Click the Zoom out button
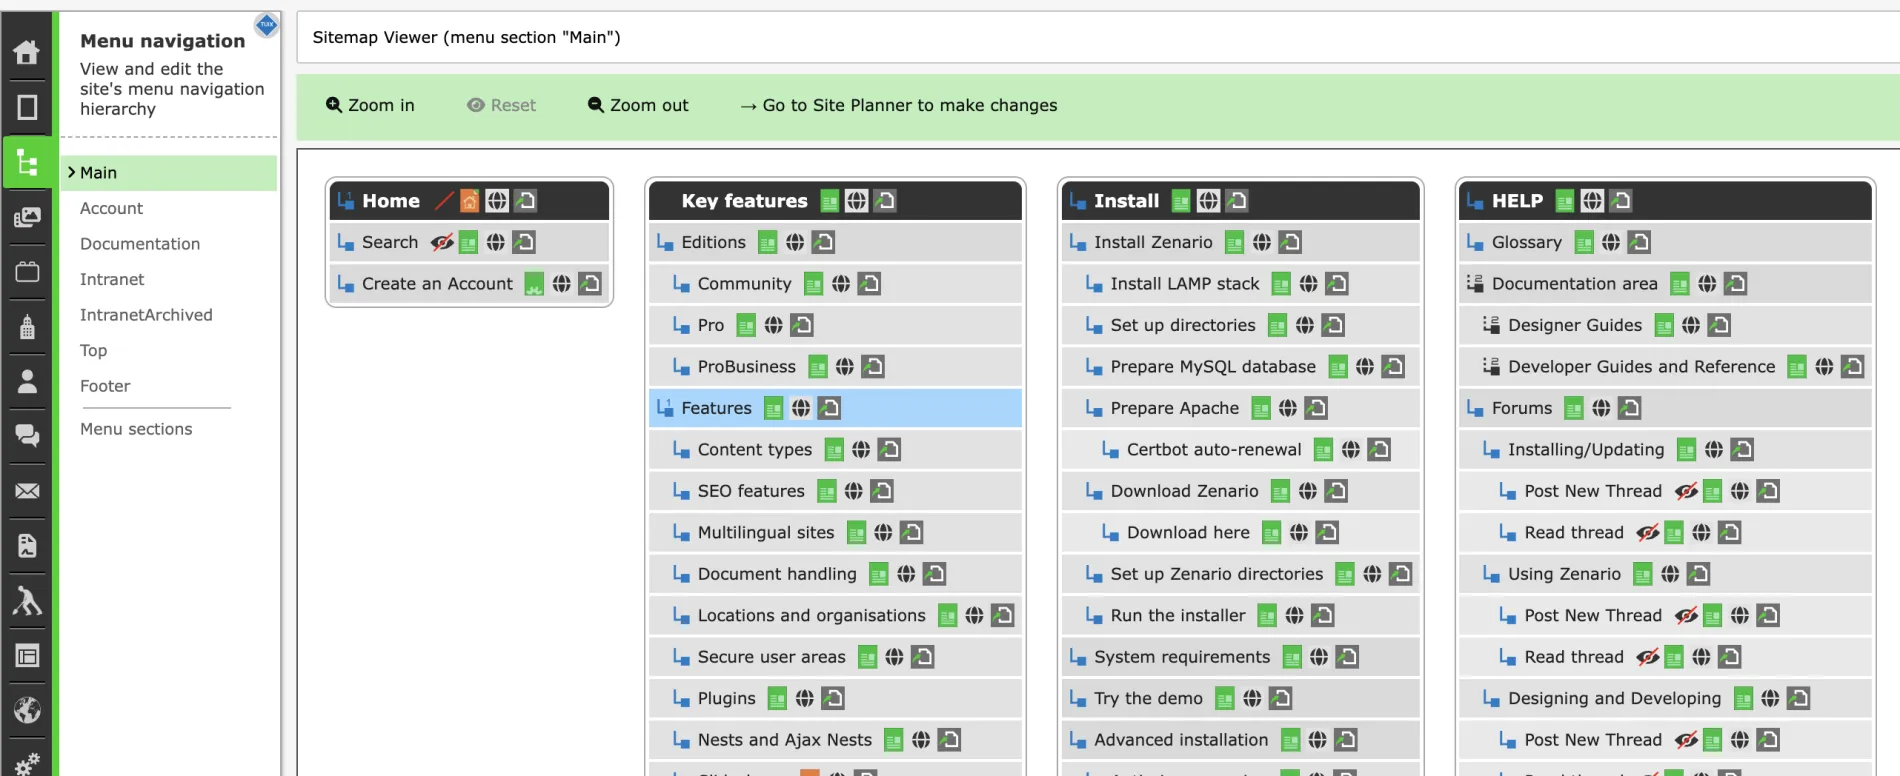 click(x=638, y=105)
